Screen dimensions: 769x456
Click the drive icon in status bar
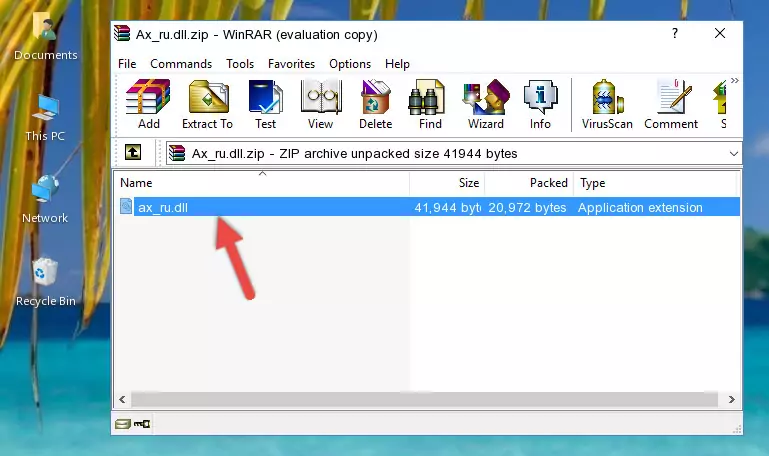(x=123, y=424)
